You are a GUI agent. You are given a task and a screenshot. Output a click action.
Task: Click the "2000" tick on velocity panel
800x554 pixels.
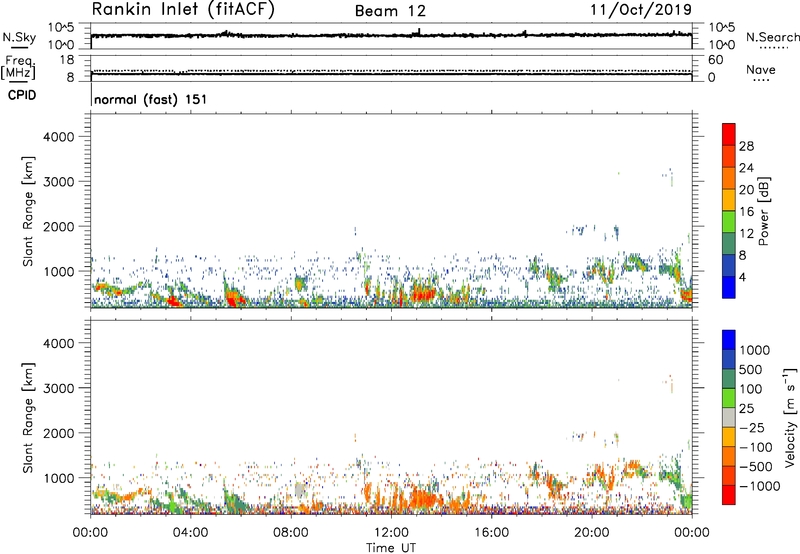(58, 433)
